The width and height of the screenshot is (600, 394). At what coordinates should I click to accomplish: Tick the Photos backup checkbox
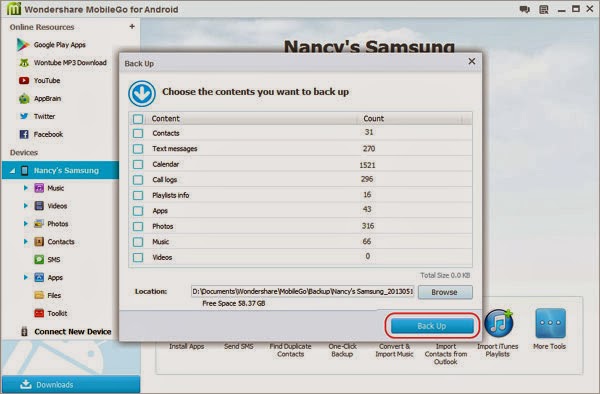click(138, 226)
